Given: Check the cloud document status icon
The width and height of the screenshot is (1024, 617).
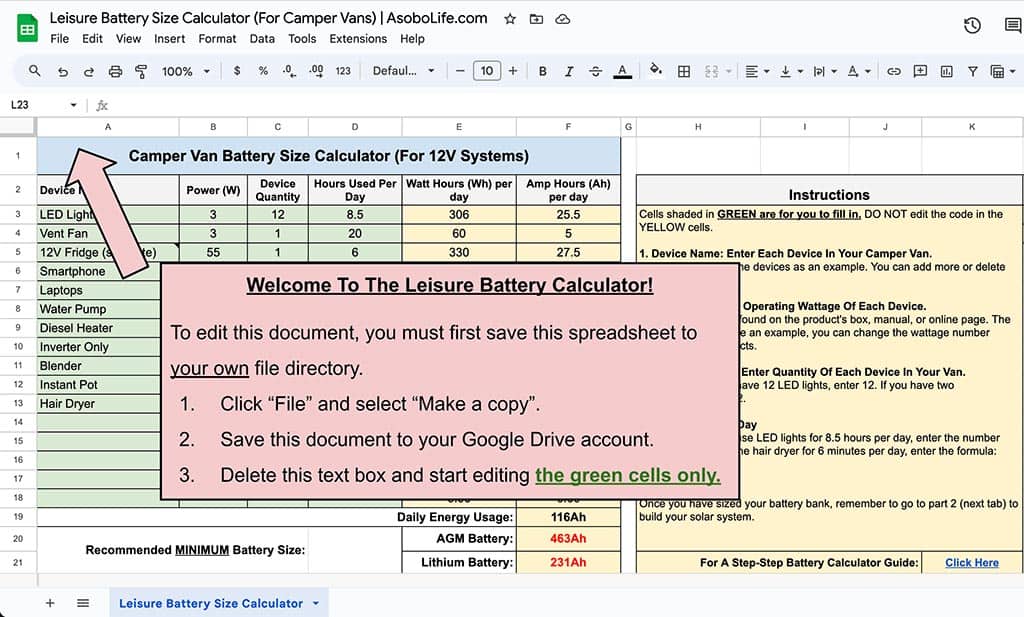Looking at the screenshot, I should 562,19.
